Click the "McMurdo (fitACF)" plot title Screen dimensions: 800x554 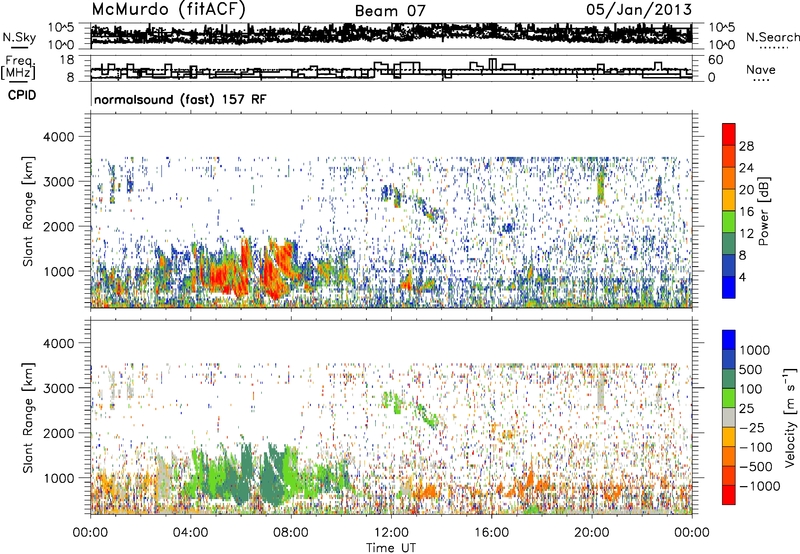point(169,10)
